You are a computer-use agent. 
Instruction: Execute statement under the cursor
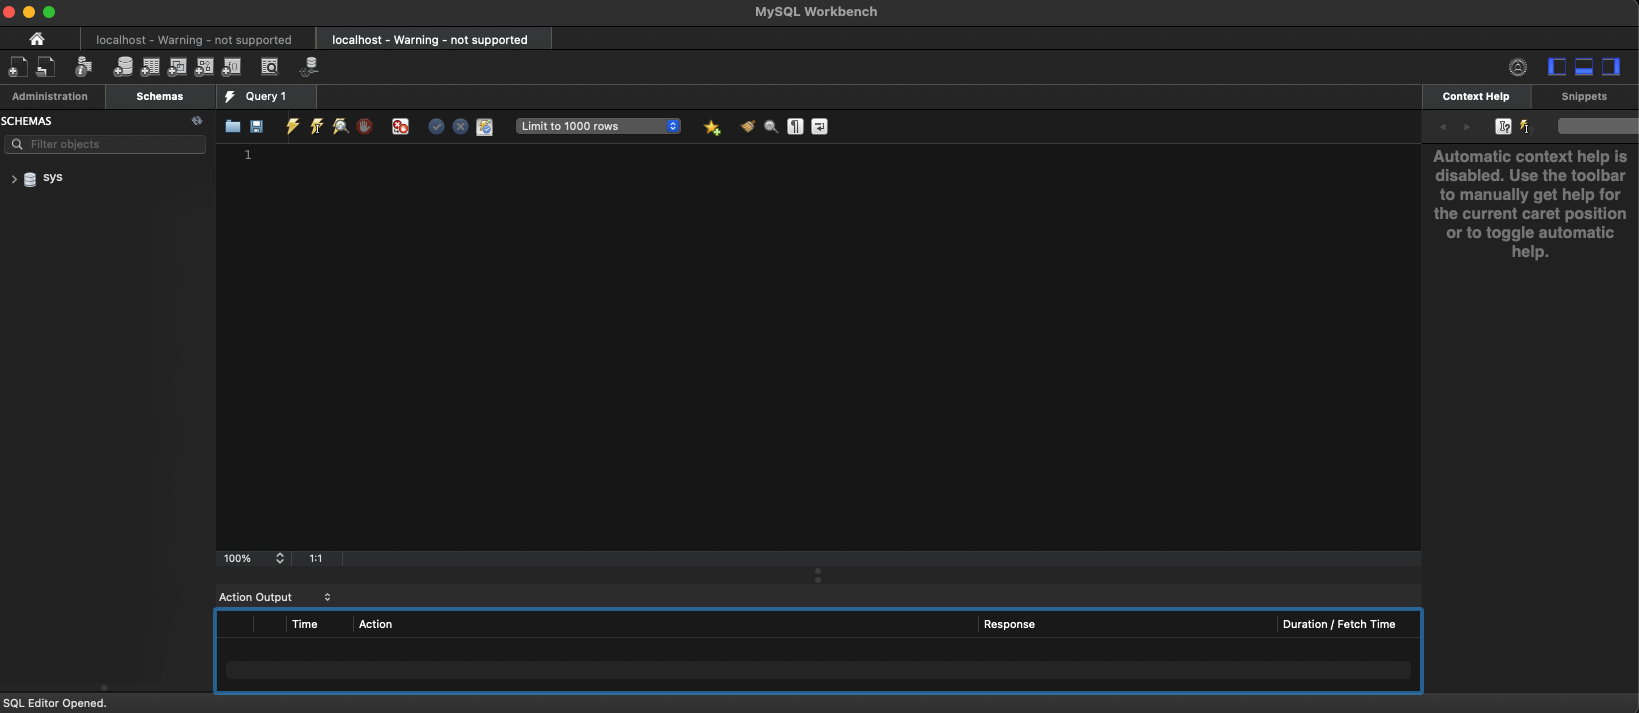pos(317,127)
